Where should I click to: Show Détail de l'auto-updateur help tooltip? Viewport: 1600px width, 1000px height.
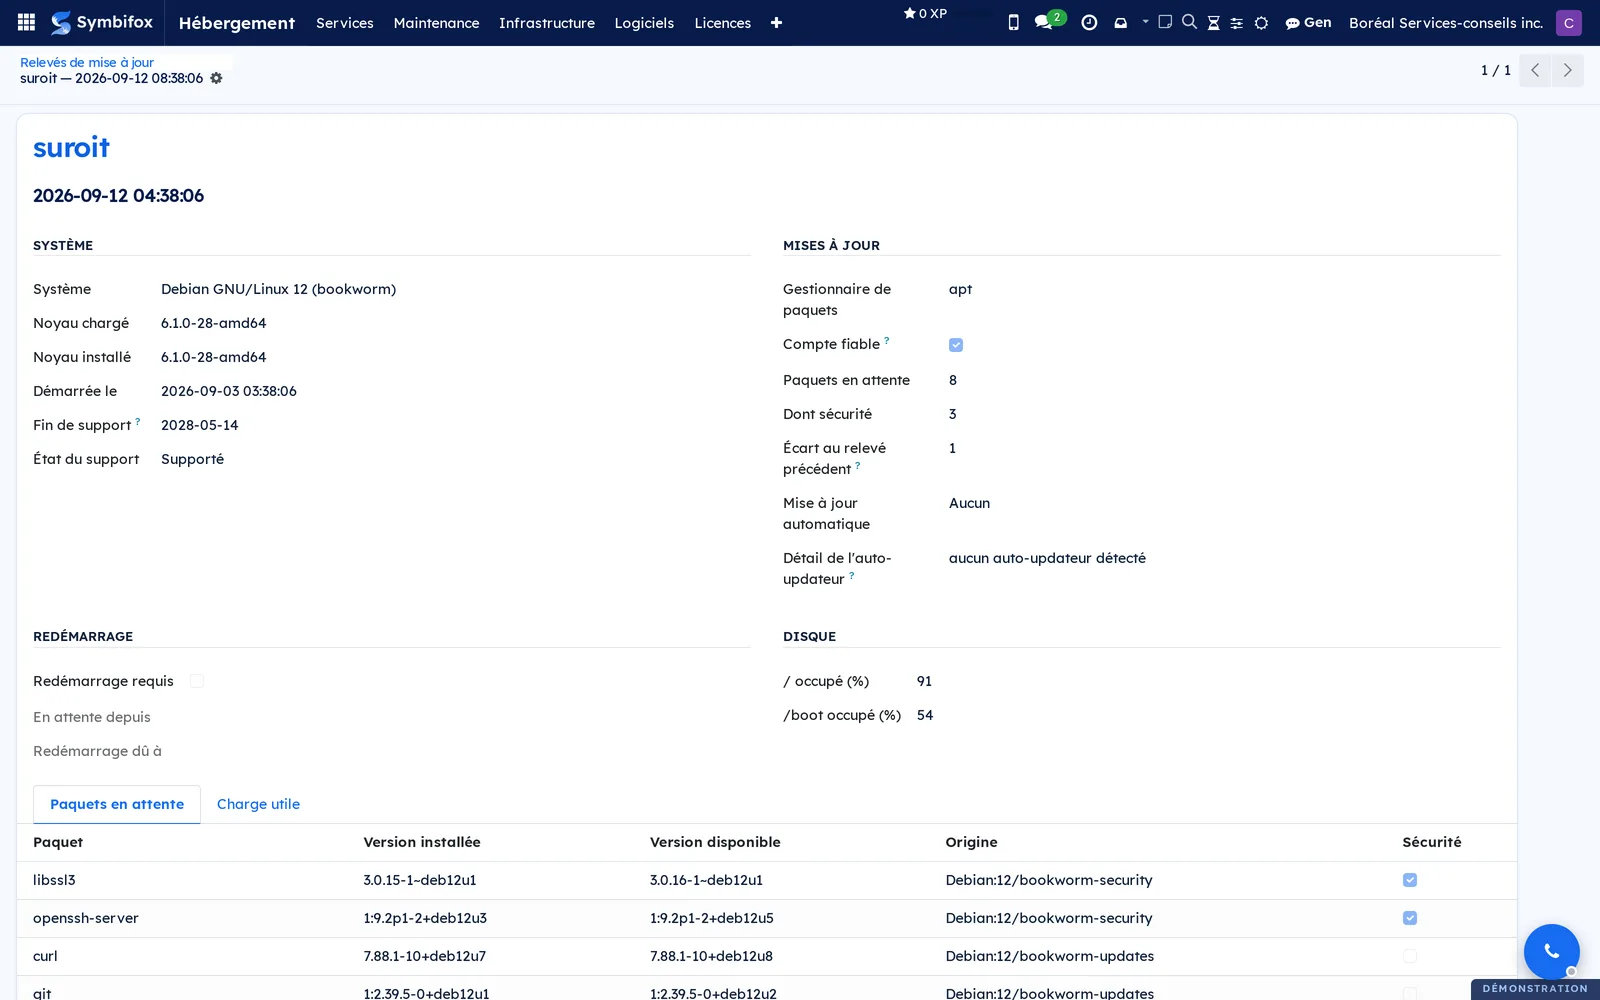[x=851, y=575]
